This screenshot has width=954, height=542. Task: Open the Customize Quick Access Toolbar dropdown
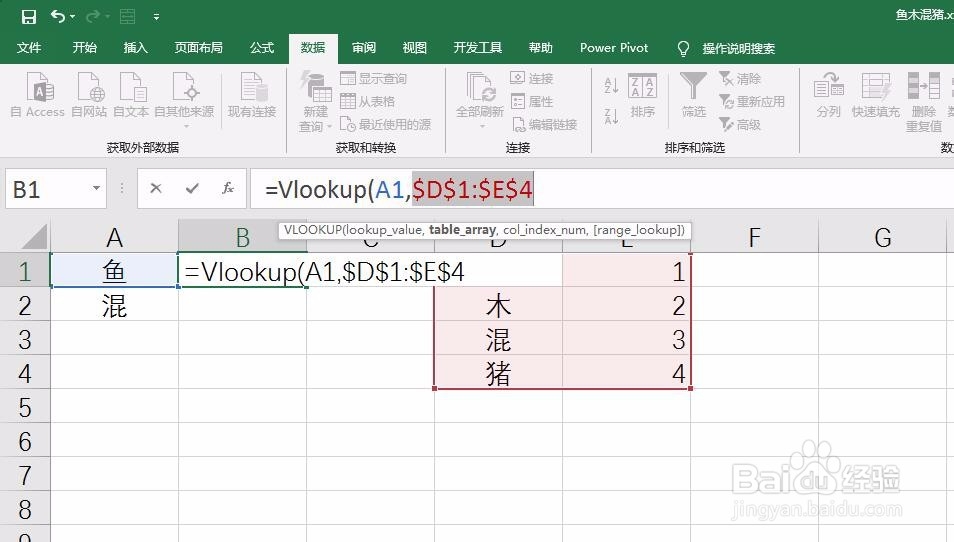(x=156, y=17)
